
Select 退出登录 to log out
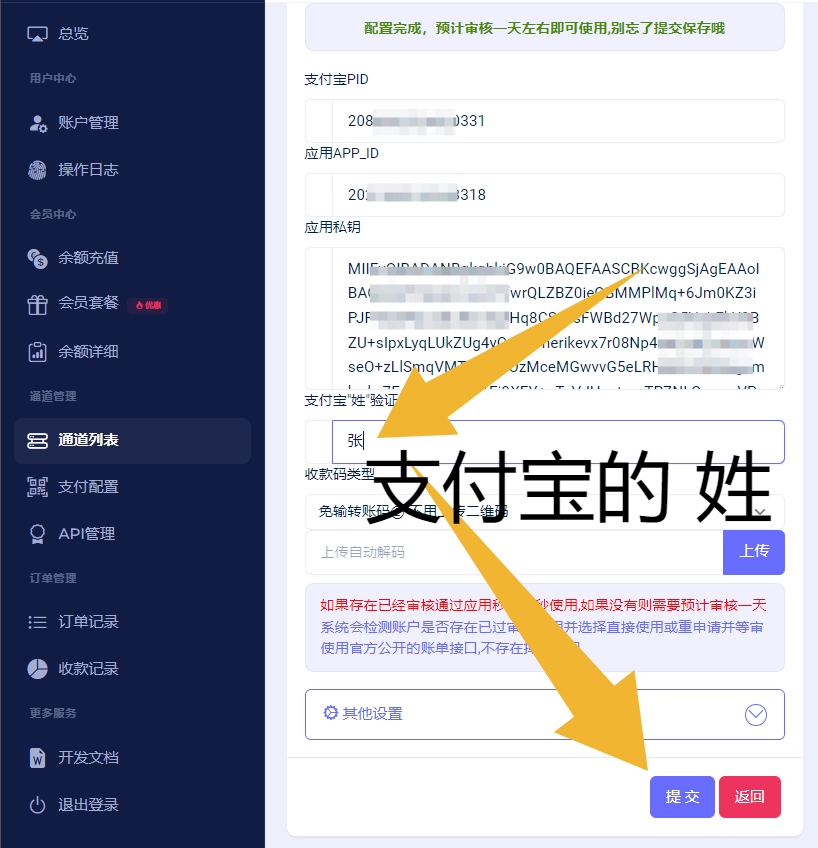click(88, 805)
